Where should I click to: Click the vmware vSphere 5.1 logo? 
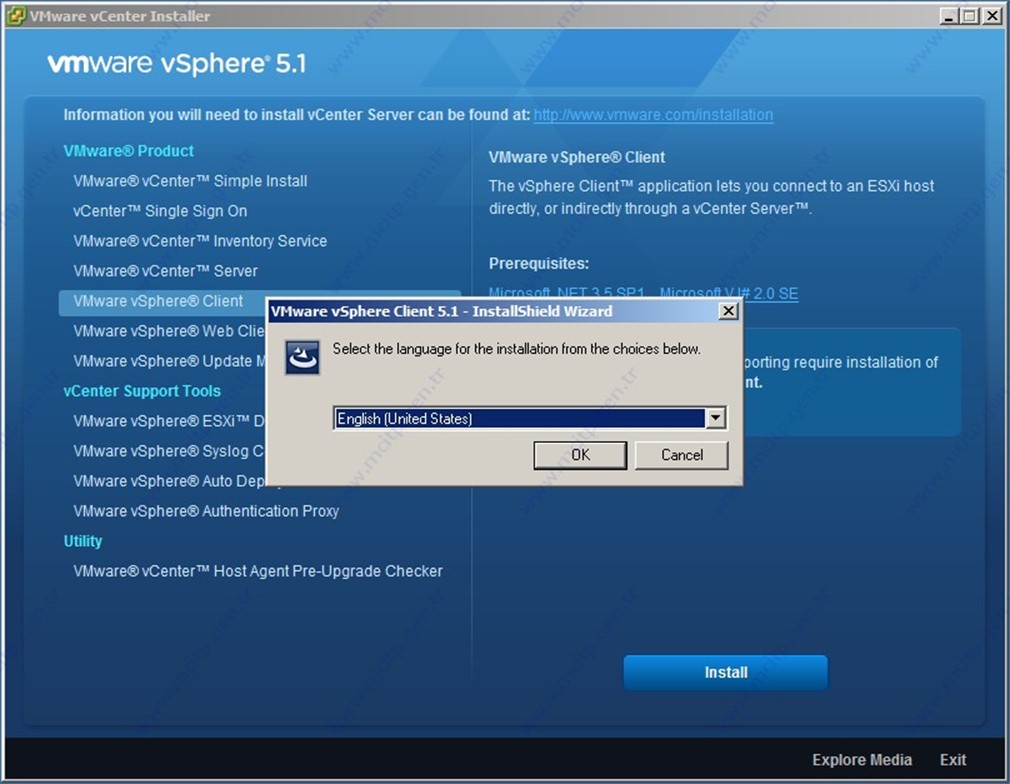(x=176, y=64)
